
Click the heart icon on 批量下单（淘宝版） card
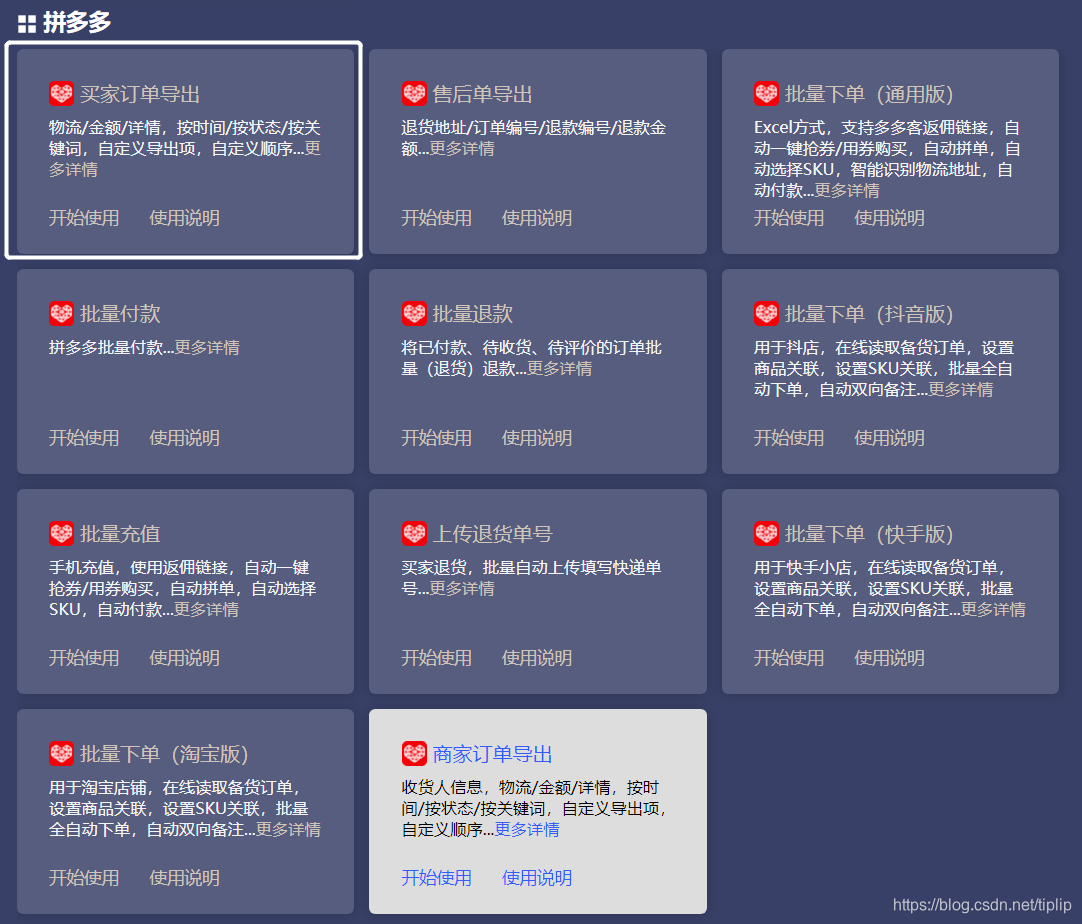pyautogui.click(x=61, y=754)
